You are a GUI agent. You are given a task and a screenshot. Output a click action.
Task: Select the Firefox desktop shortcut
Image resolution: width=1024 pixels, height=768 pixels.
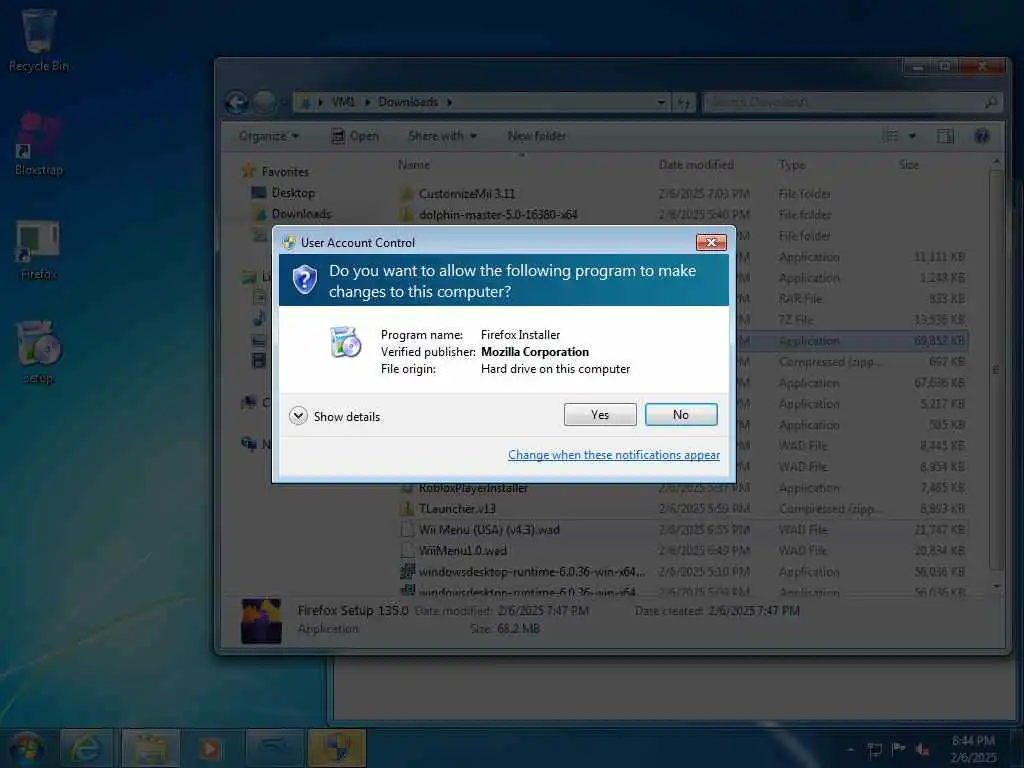point(39,250)
